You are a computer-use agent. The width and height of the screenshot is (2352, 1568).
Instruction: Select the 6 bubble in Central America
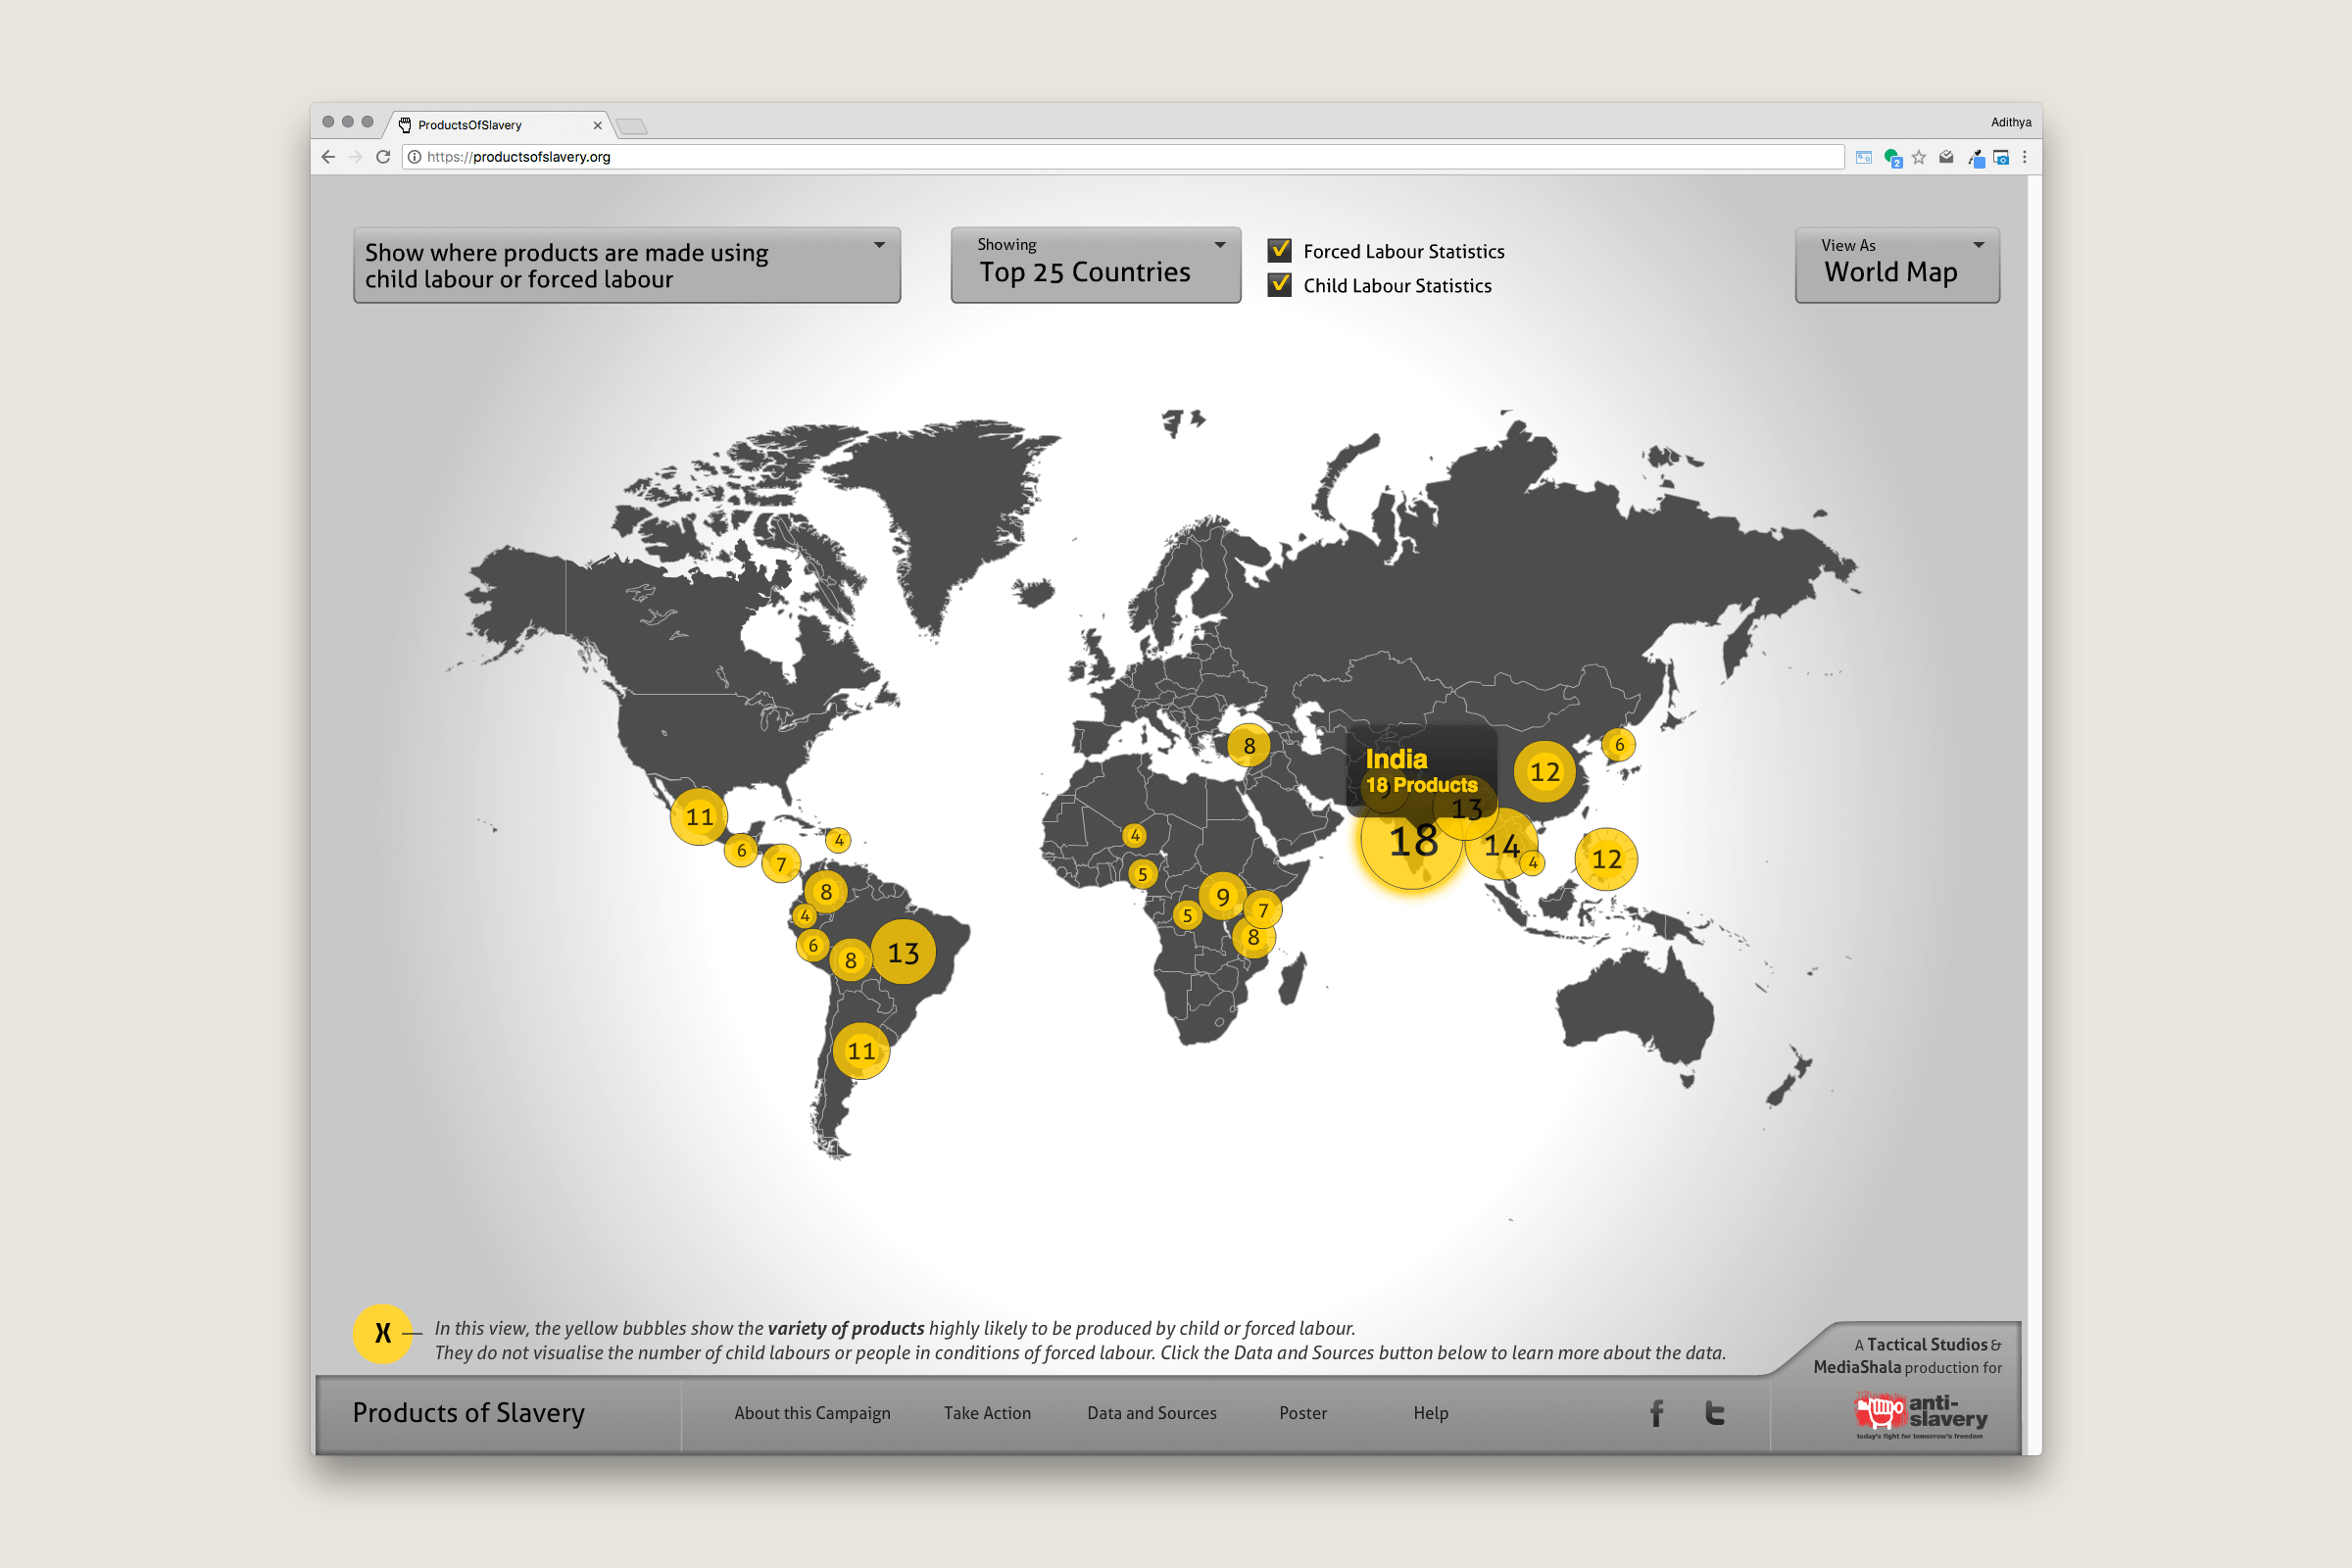tap(741, 851)
